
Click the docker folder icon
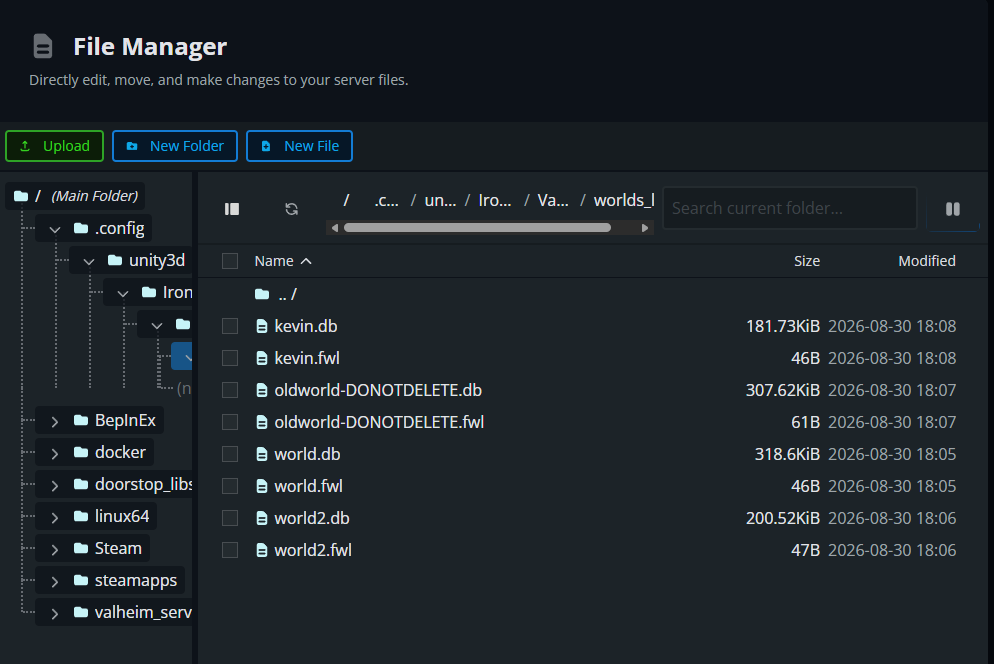click(x=81, y=452)
